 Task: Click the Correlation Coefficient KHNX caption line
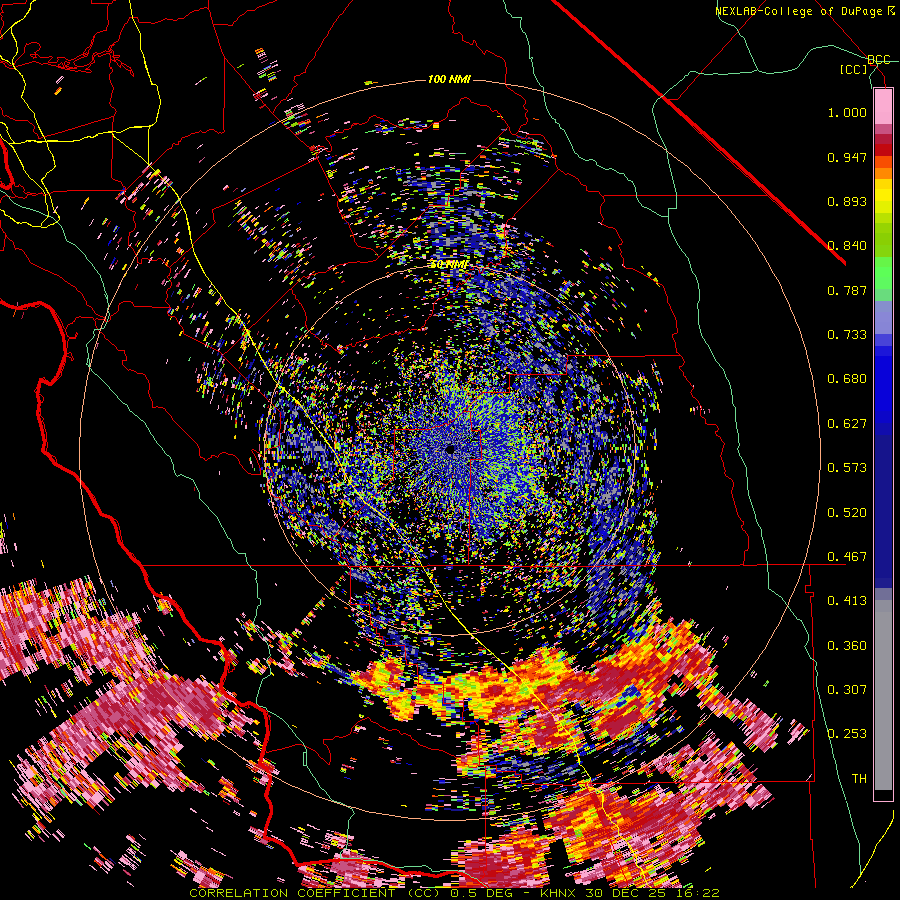click(454, 893)
